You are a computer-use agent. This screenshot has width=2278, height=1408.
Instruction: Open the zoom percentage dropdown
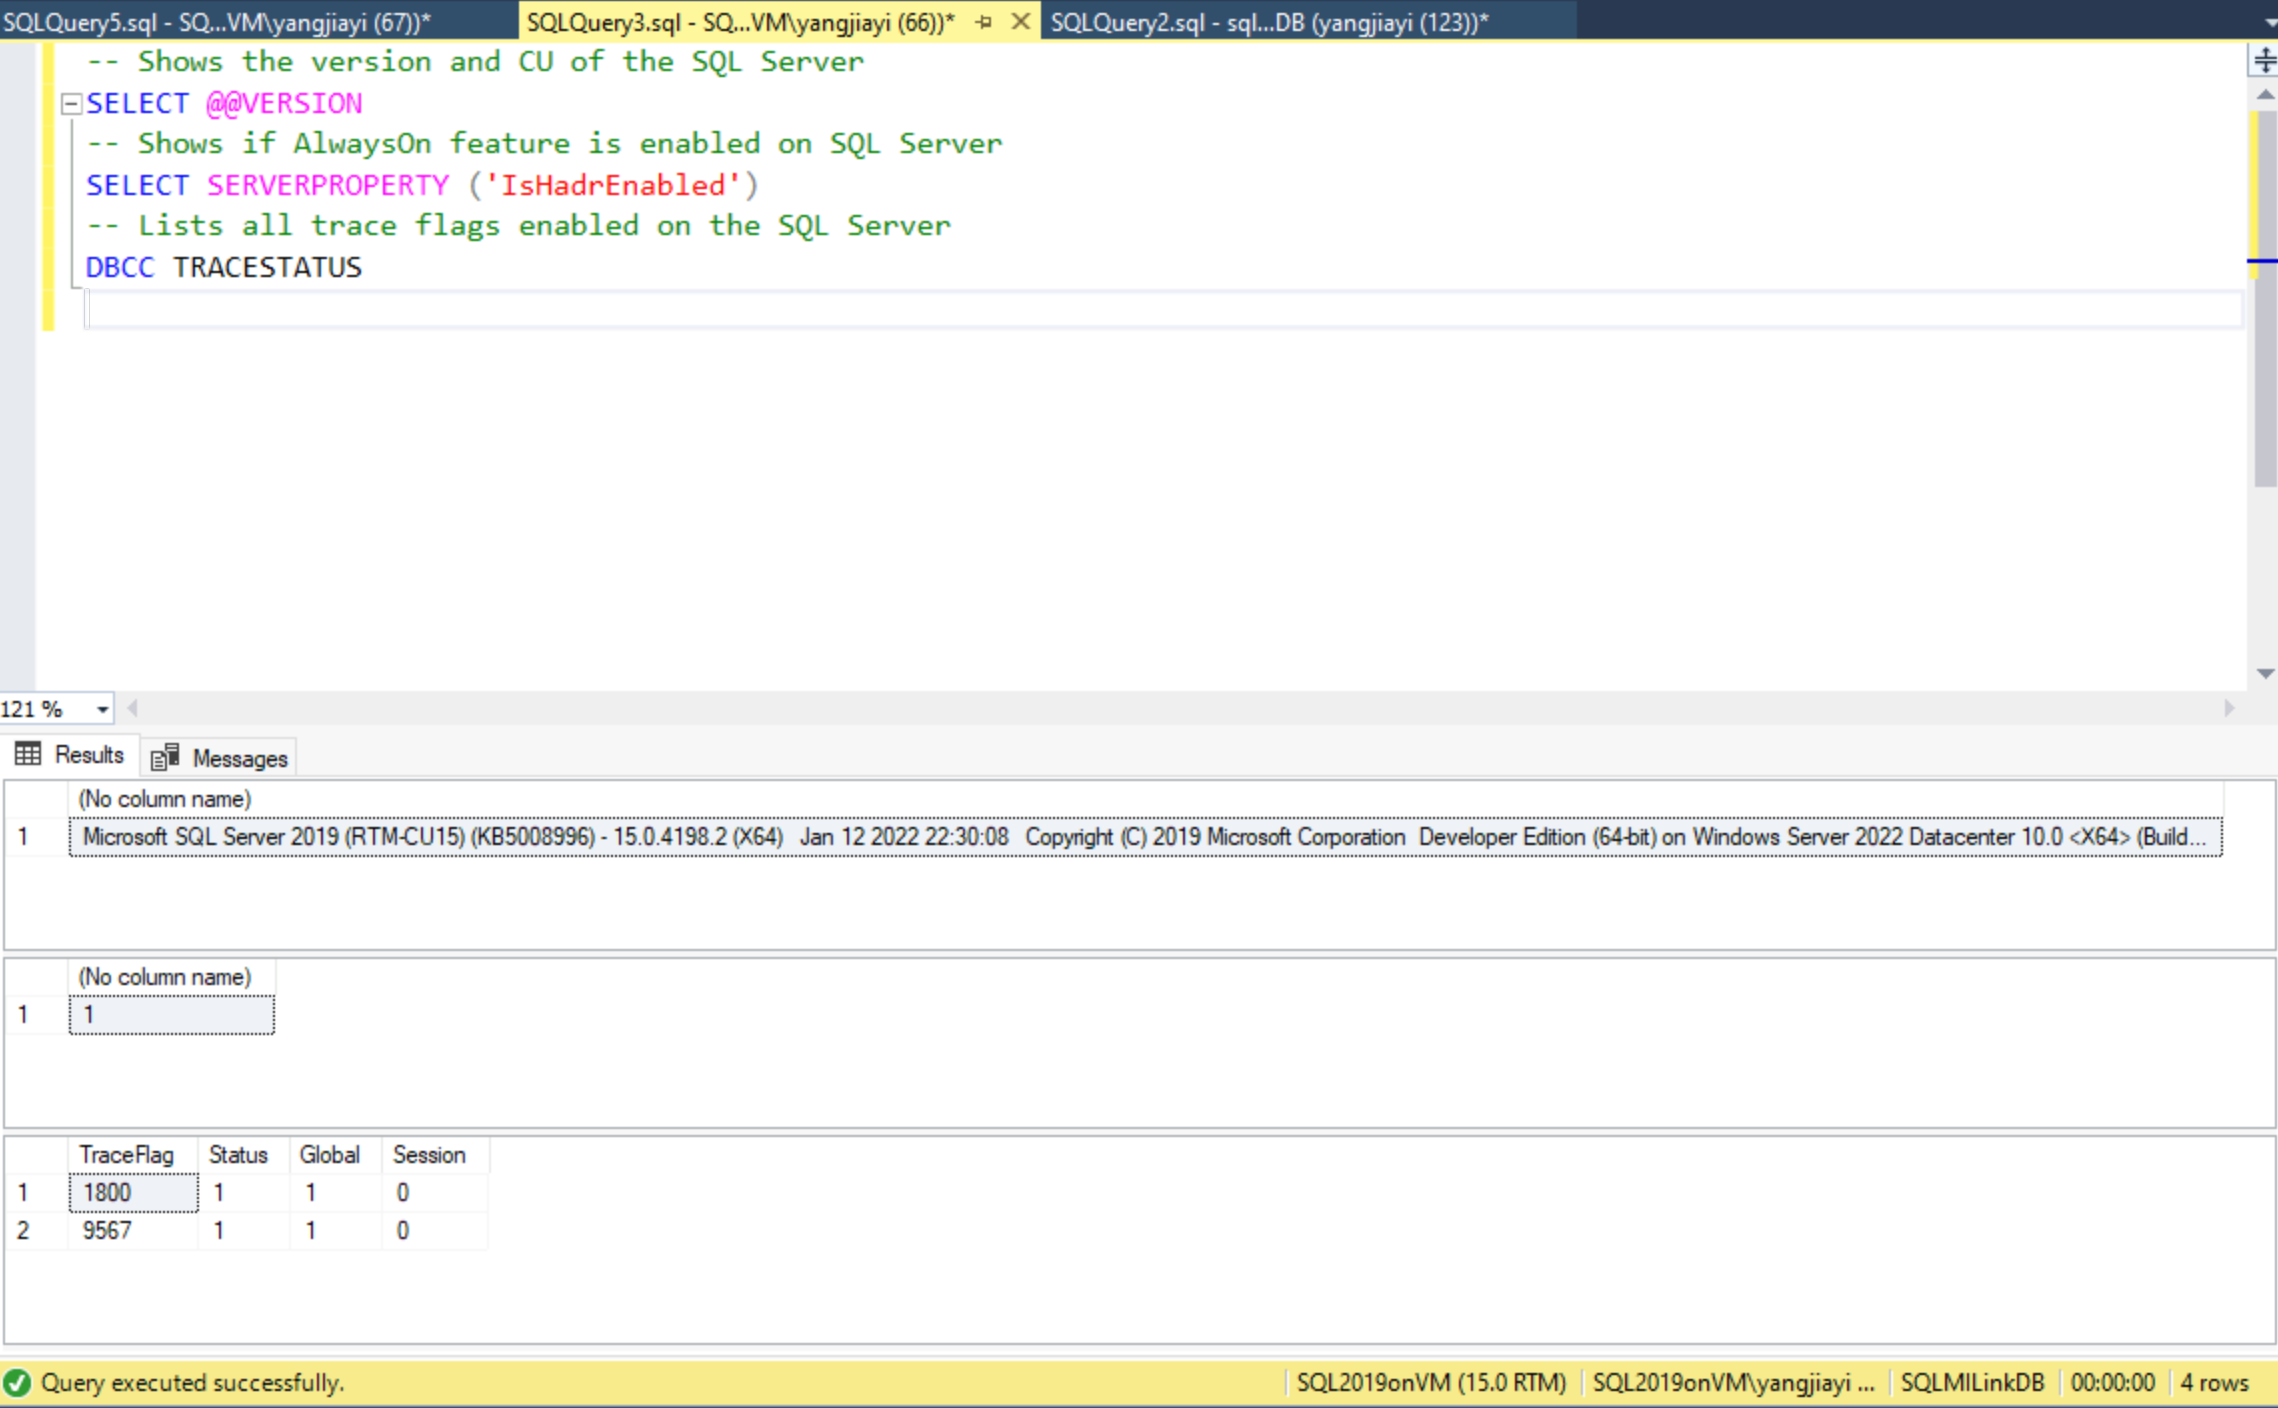point(99,708)
